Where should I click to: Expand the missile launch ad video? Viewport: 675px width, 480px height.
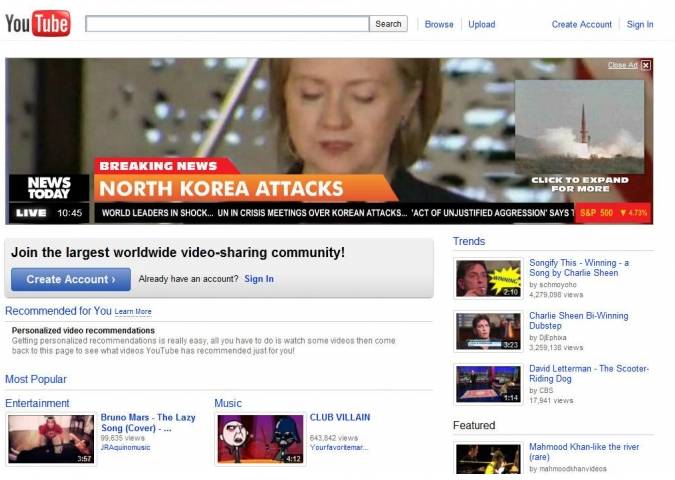click(579, 128)
